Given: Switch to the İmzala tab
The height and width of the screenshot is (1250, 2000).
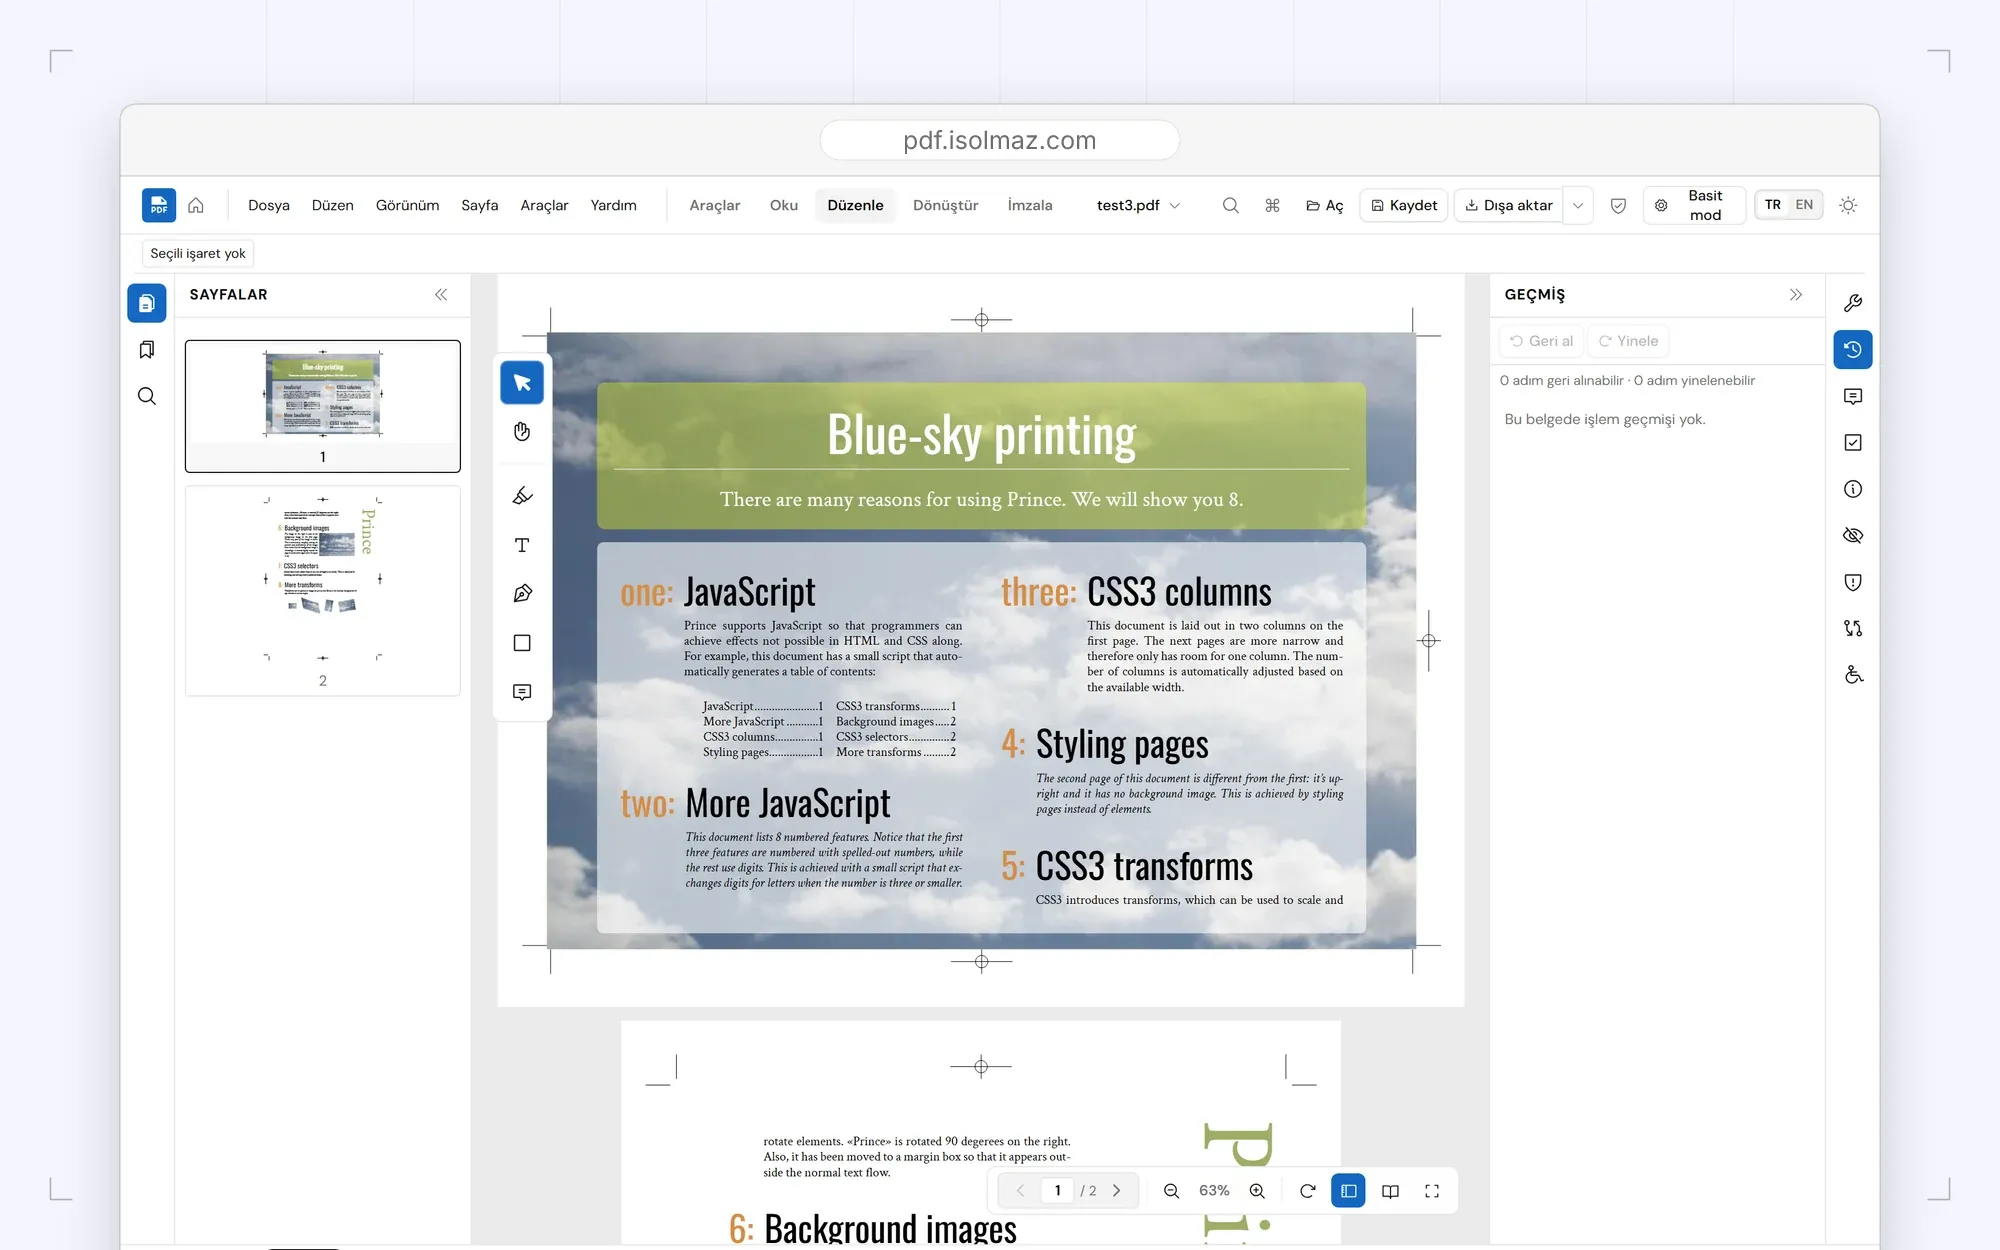Looking at the screenshot, I should (x=1030, y=205).
